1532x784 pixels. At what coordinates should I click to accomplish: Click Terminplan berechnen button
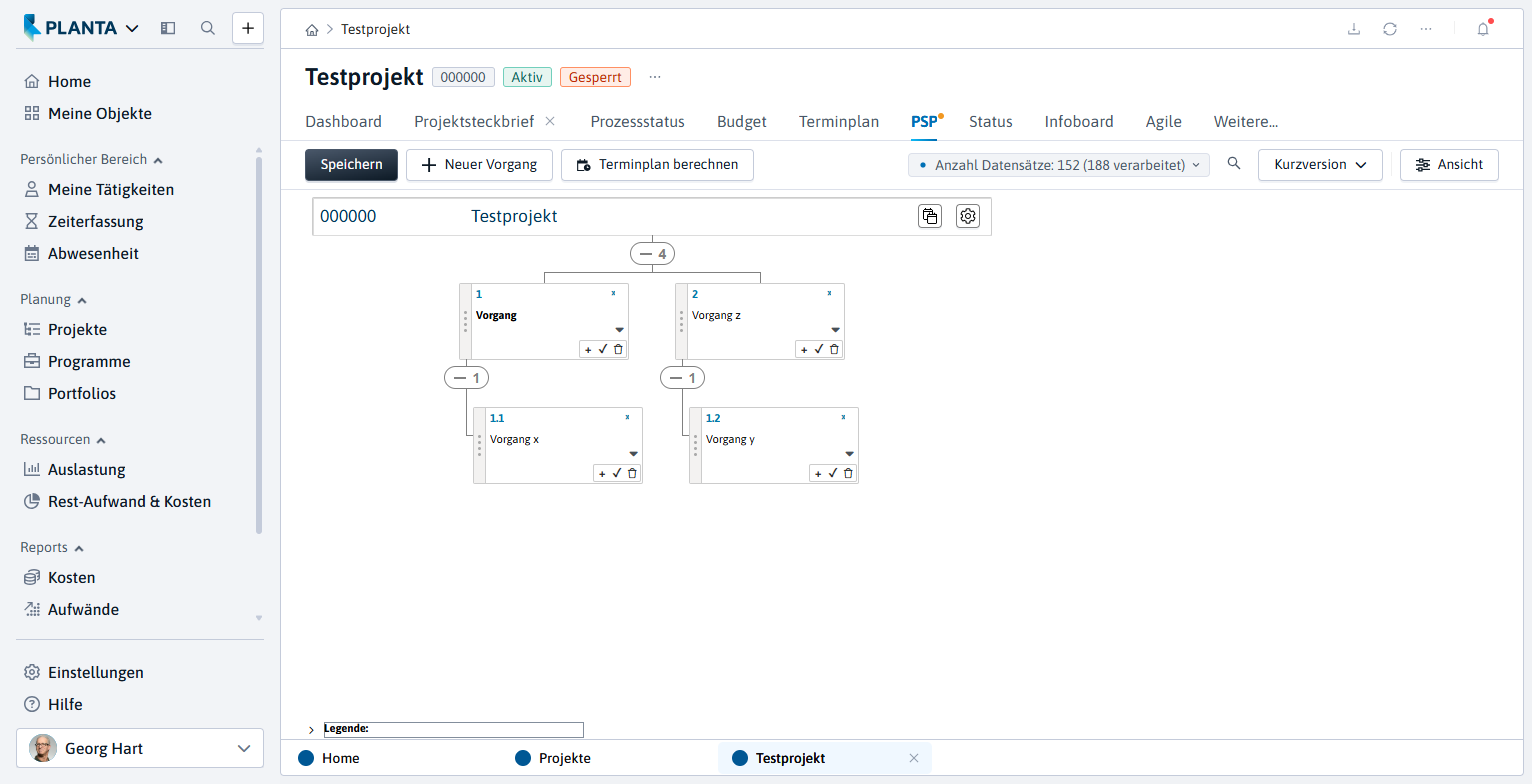click(x=657, y=165)
